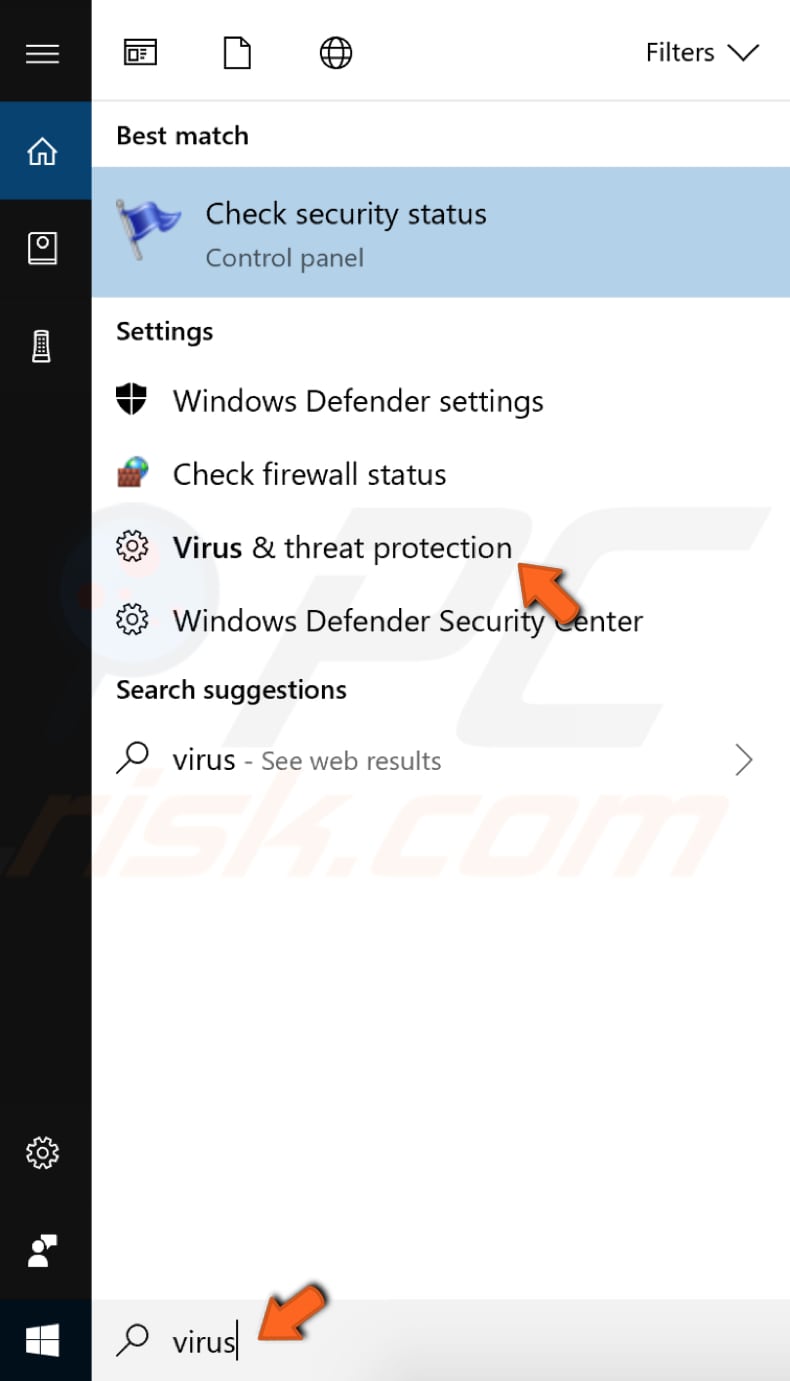The image size is (790, 1381).
Task: Click the magnifier icon in the search box
Action: 133,1339
